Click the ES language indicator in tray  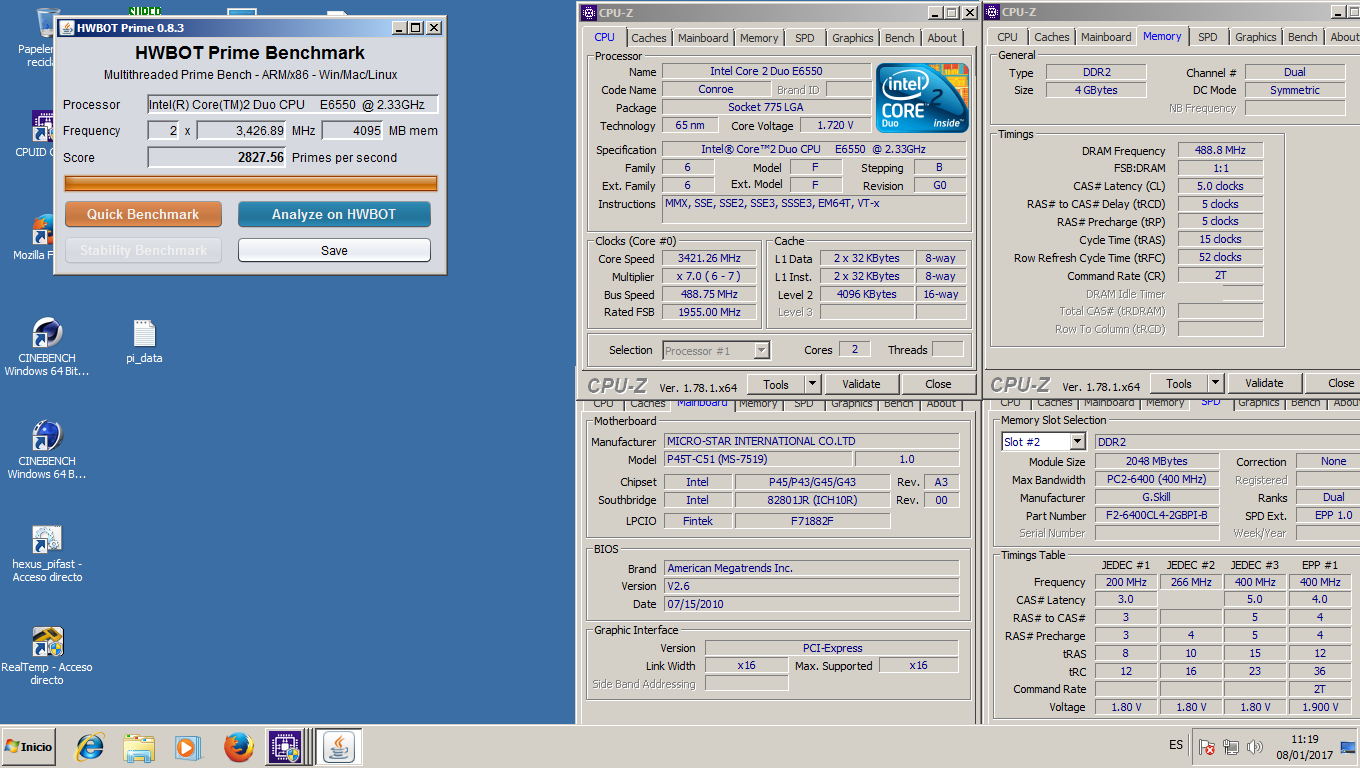pyautogui.click(x=1176, y=746)
